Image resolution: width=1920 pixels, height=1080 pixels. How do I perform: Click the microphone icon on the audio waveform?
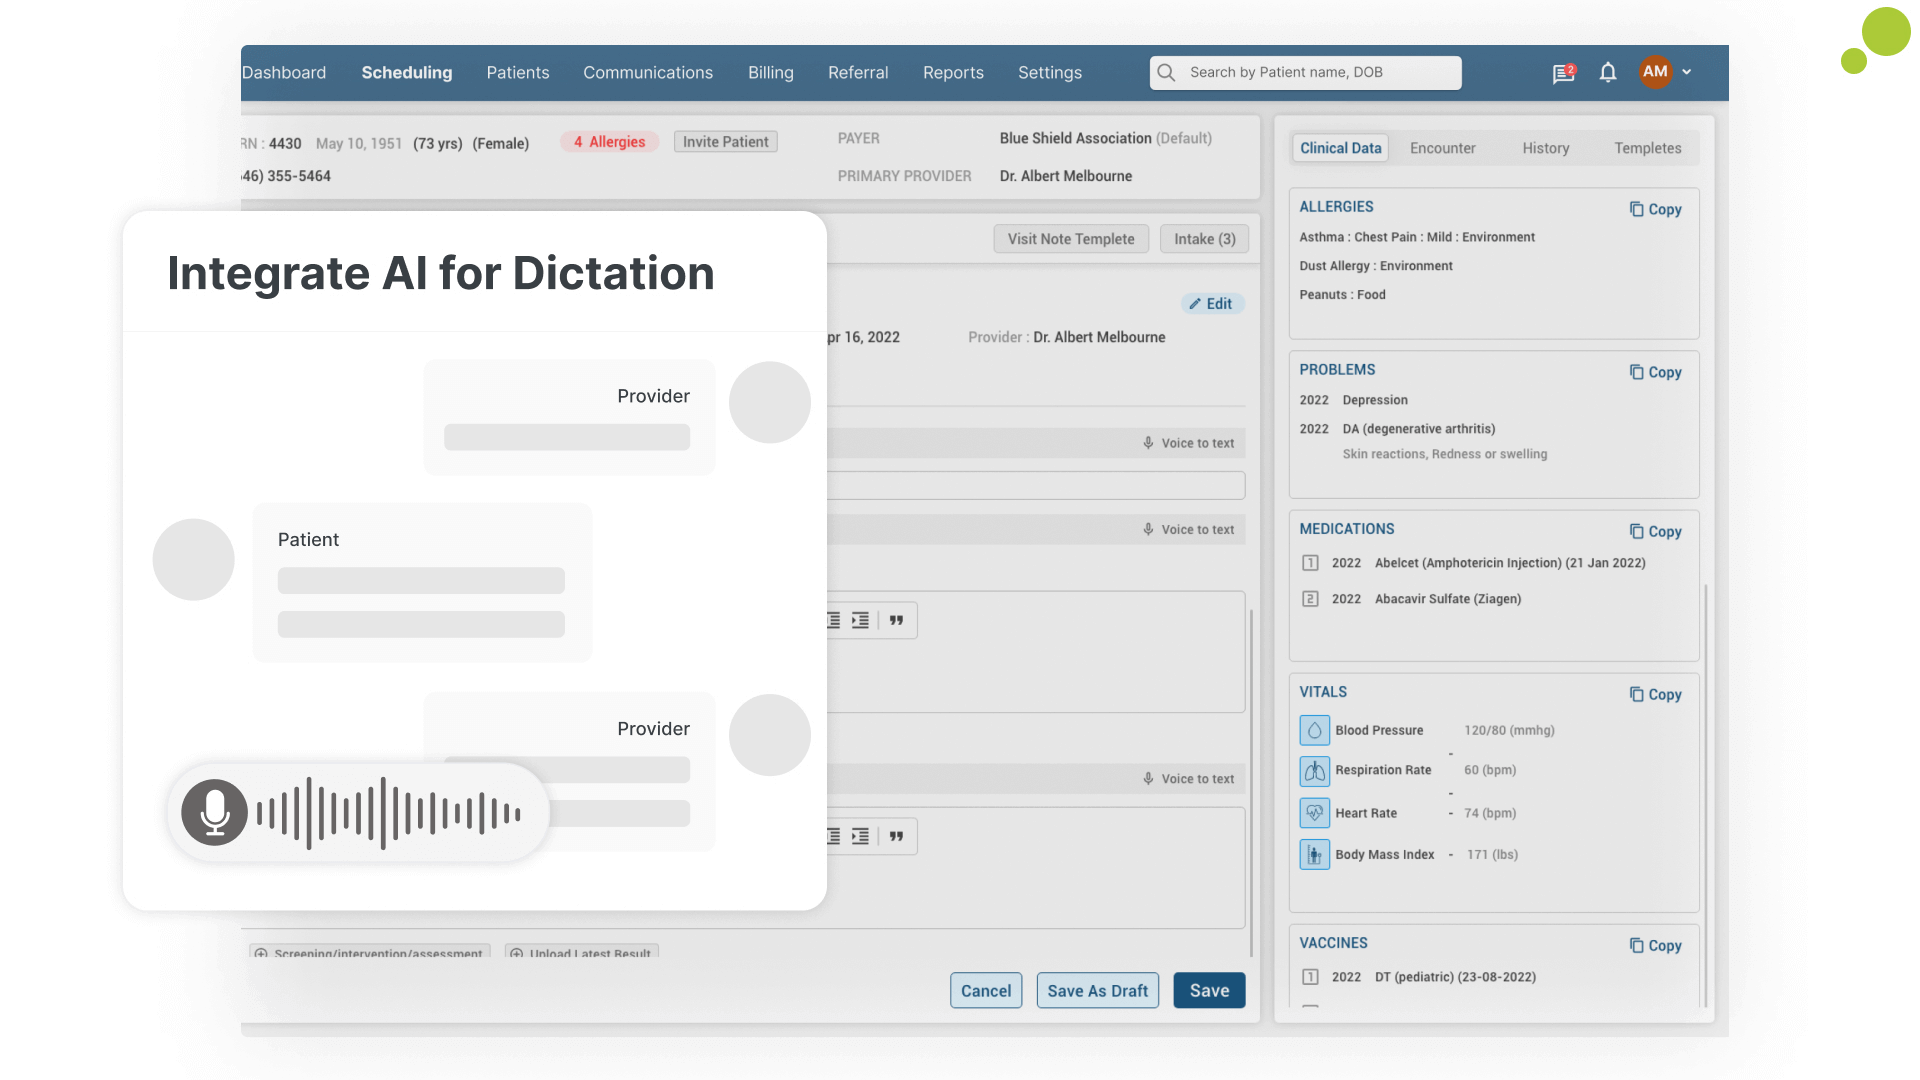pos(214,813)
